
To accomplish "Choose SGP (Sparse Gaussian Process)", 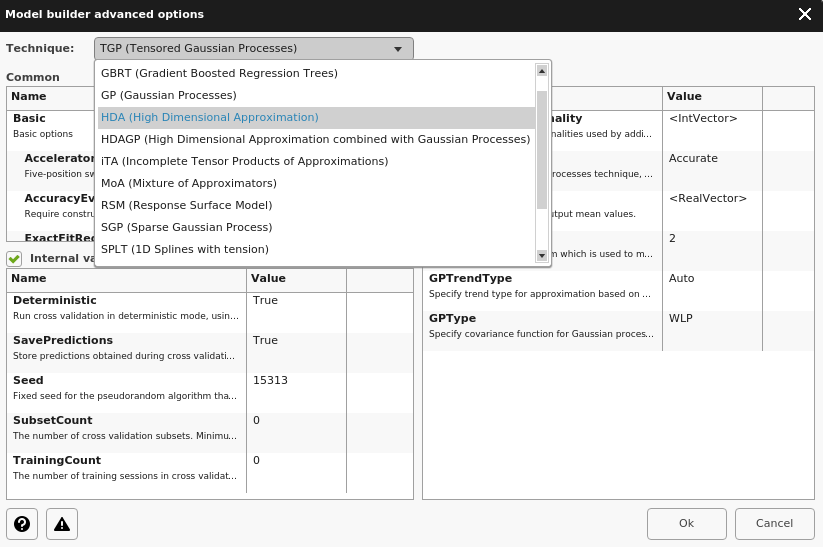I will pos(187,227).
